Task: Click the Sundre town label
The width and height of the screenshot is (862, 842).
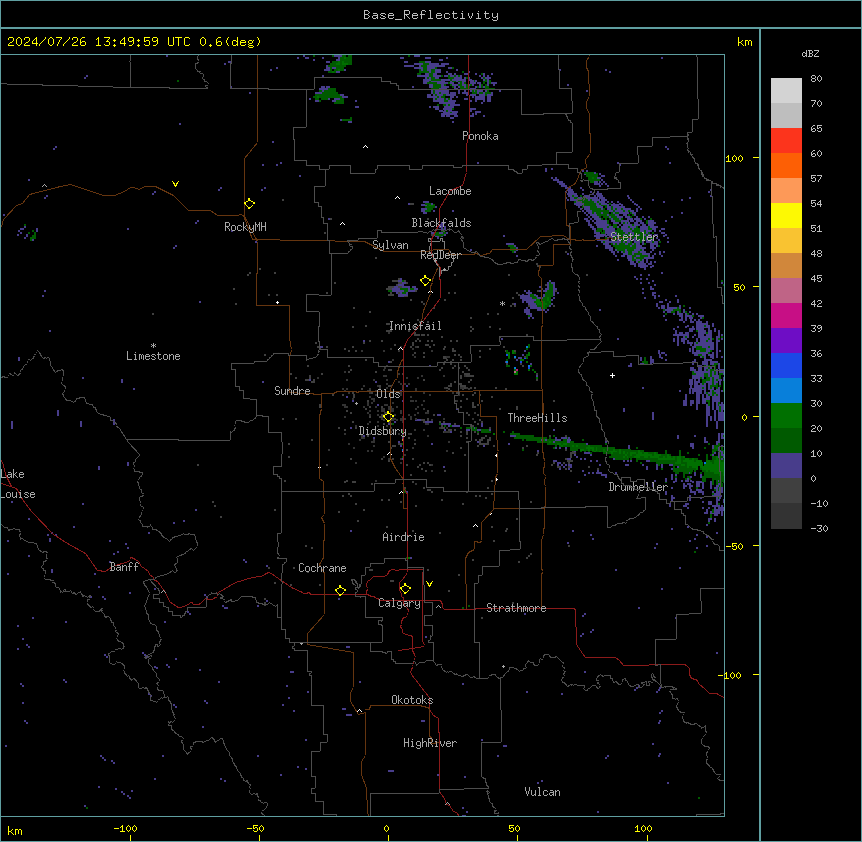Action: [x=292, y=391]
